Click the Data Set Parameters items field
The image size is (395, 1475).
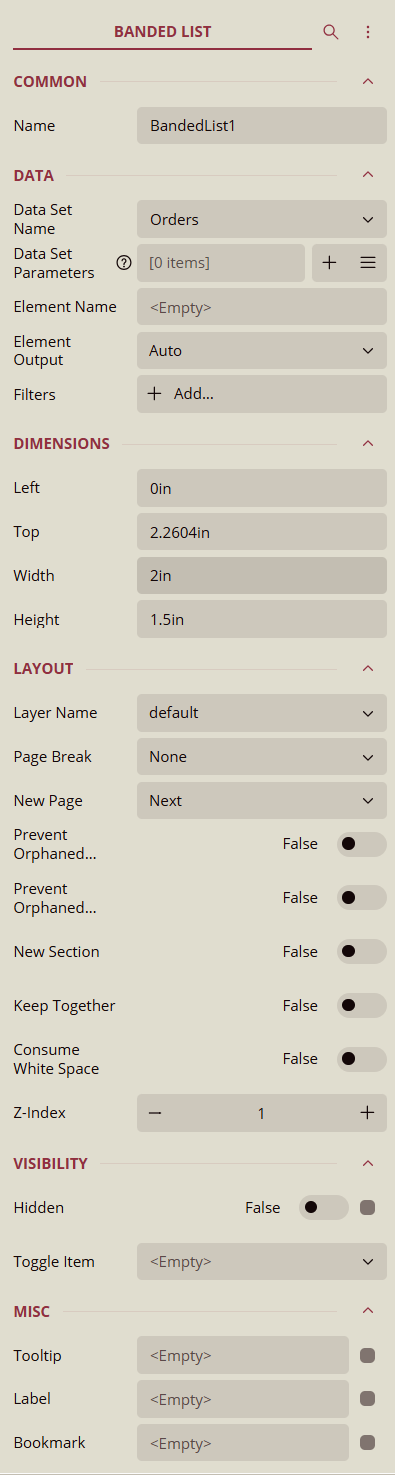point(221,263)
